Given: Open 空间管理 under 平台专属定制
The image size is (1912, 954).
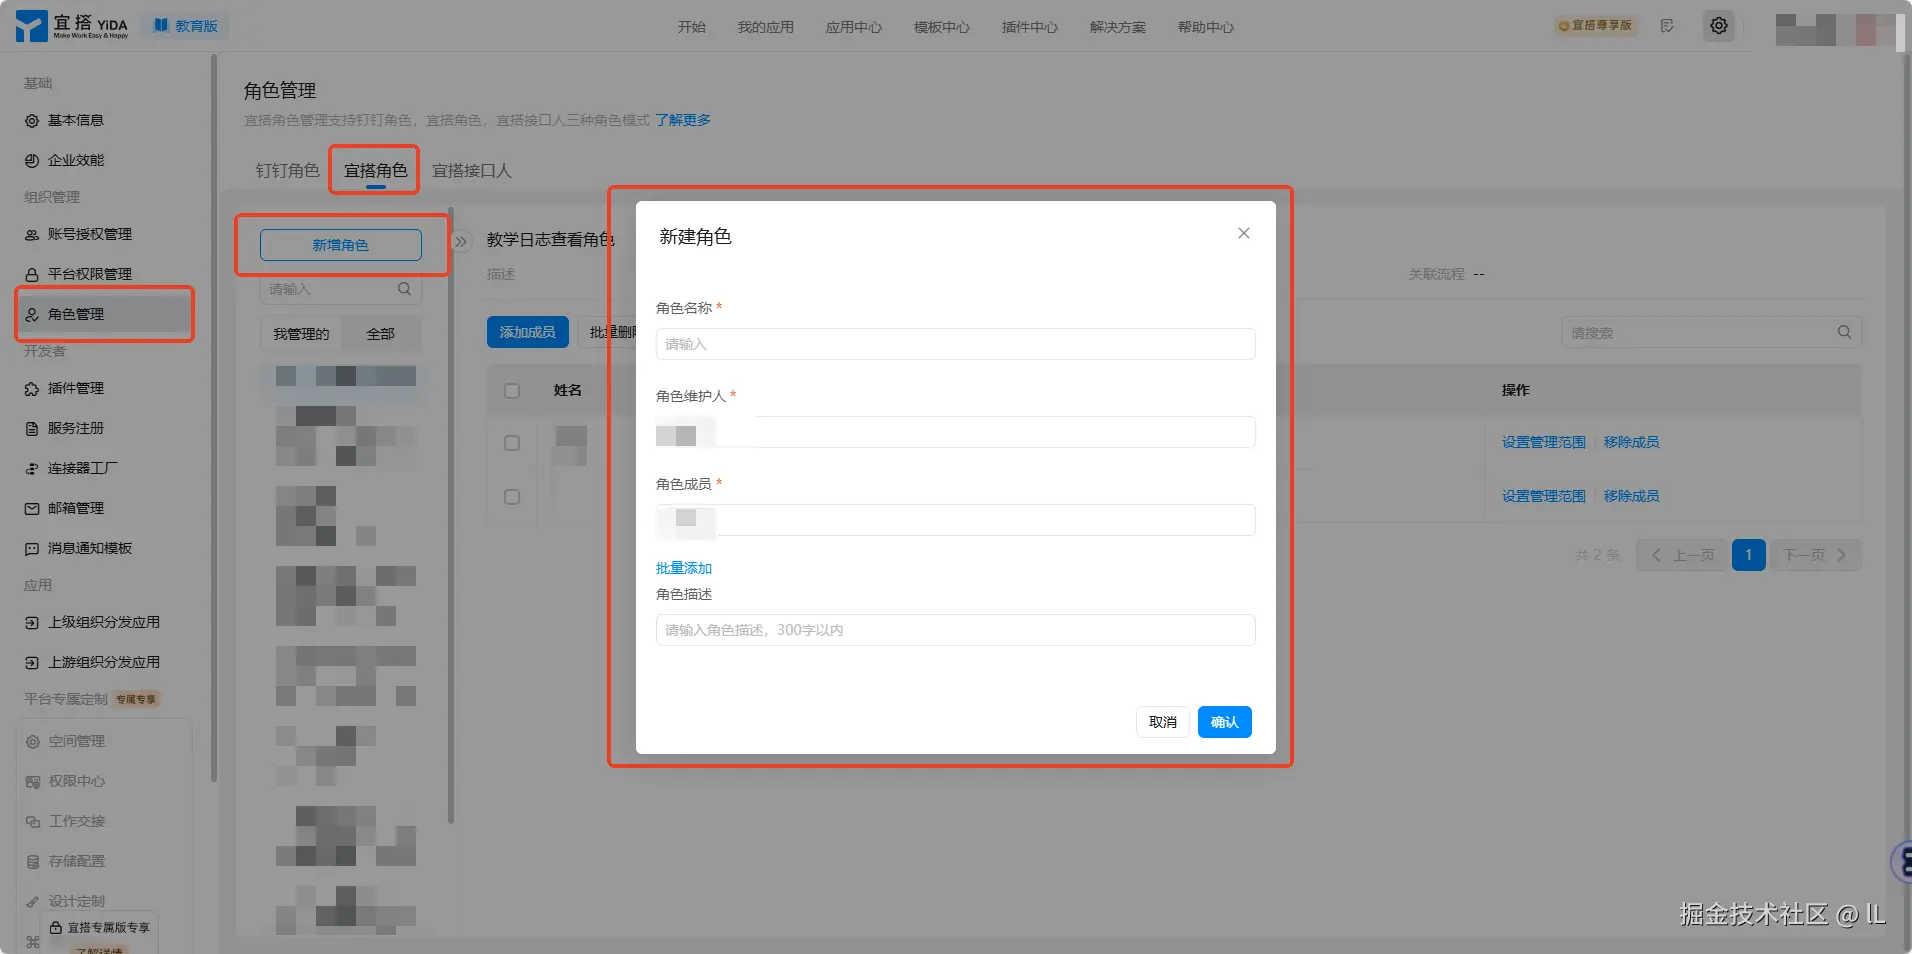Looking at the screenshot, I should (75, 741).
